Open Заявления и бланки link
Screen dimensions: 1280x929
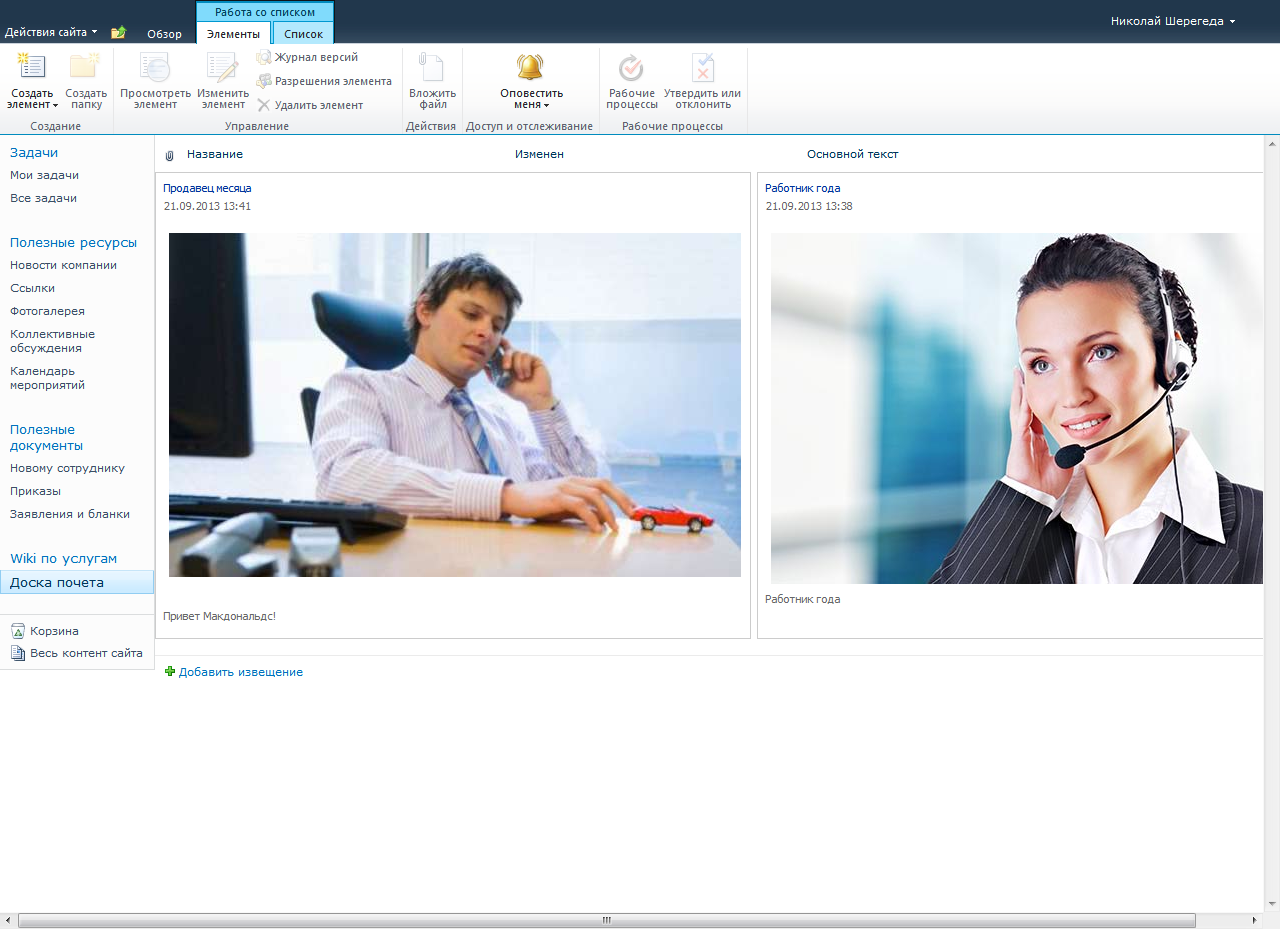click(x=70, y=514)
